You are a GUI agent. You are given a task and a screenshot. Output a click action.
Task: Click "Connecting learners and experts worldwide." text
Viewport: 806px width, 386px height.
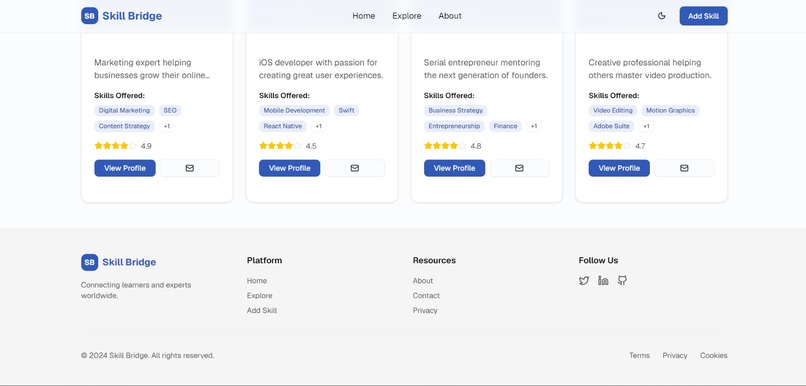(136, 290)
